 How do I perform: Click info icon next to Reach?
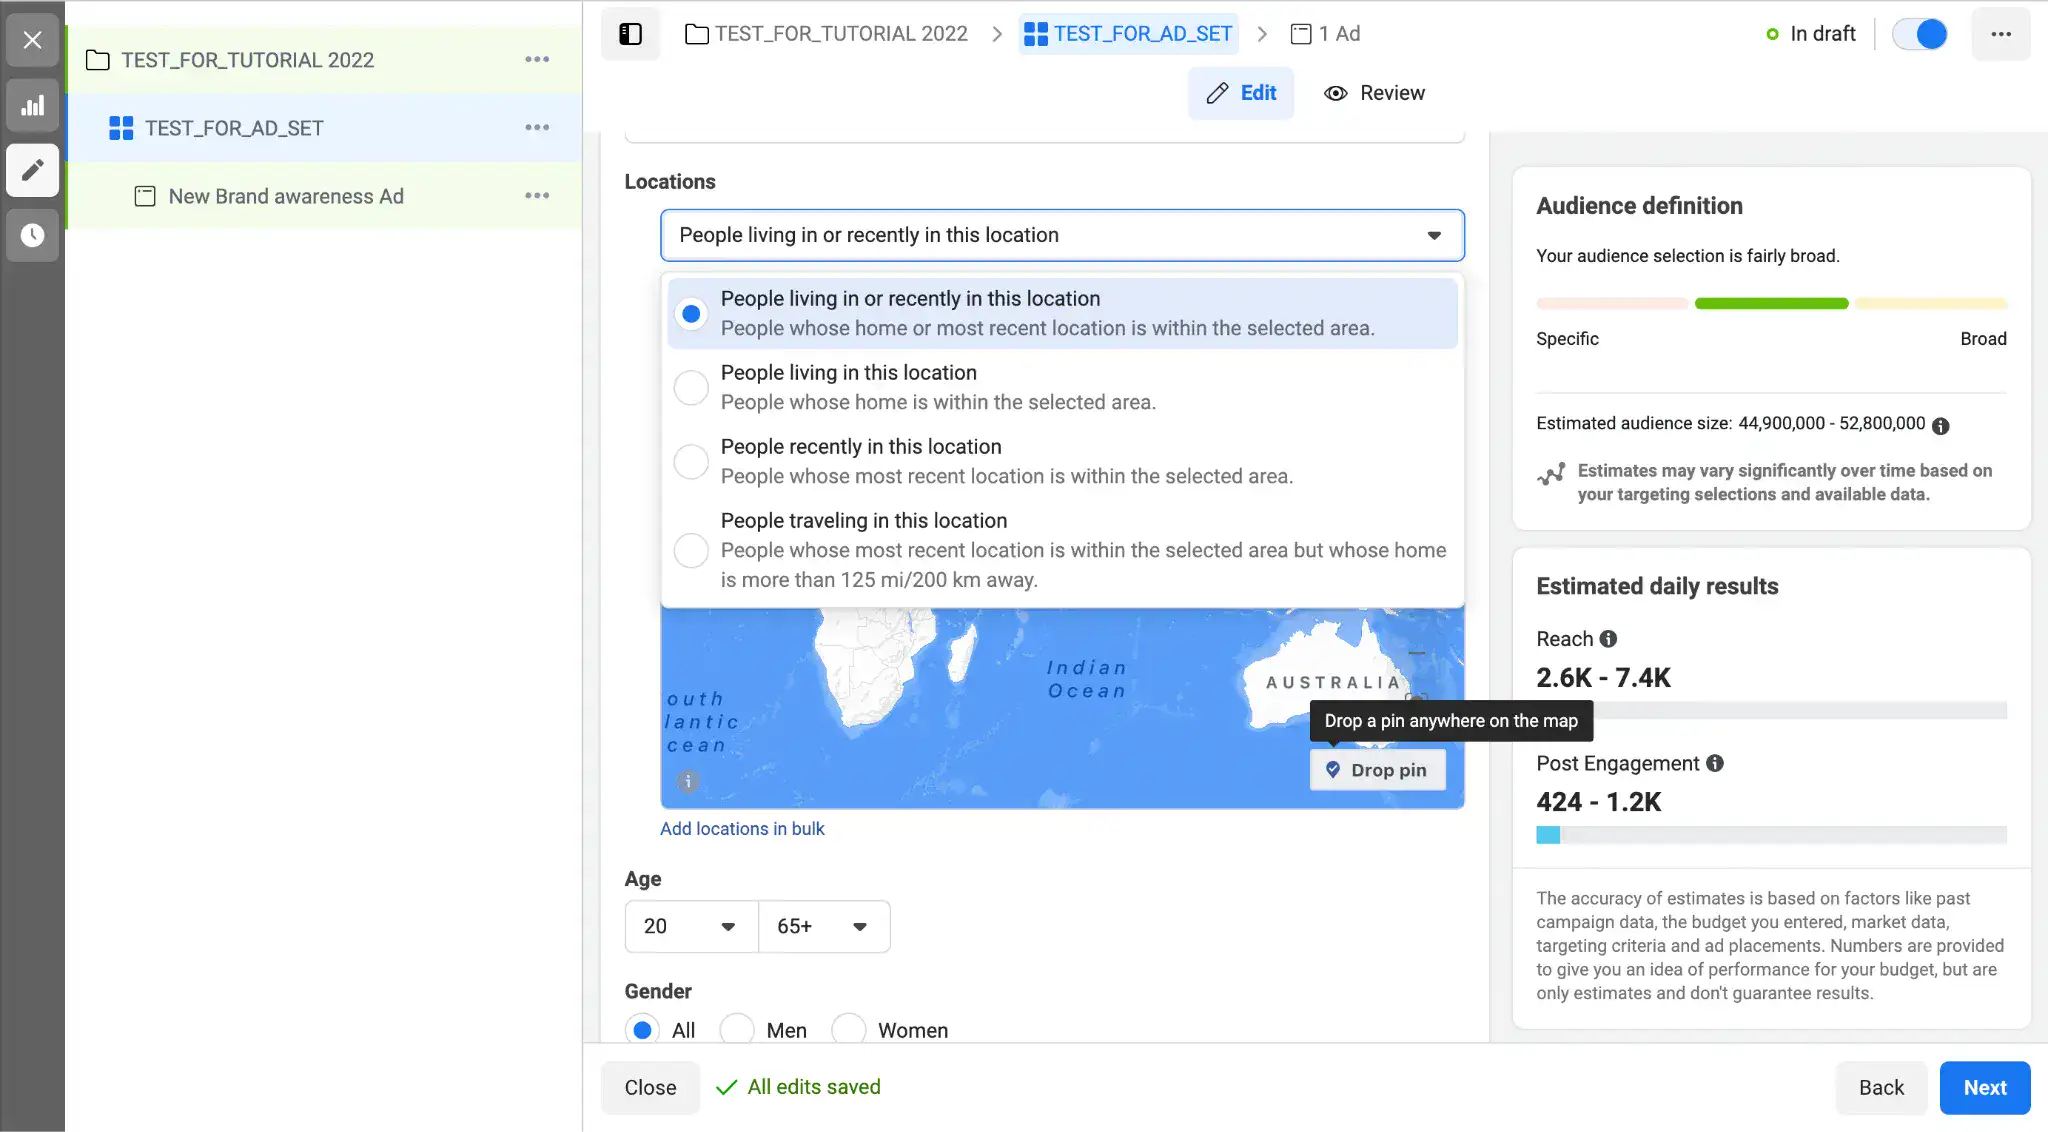coord(1608,639)
